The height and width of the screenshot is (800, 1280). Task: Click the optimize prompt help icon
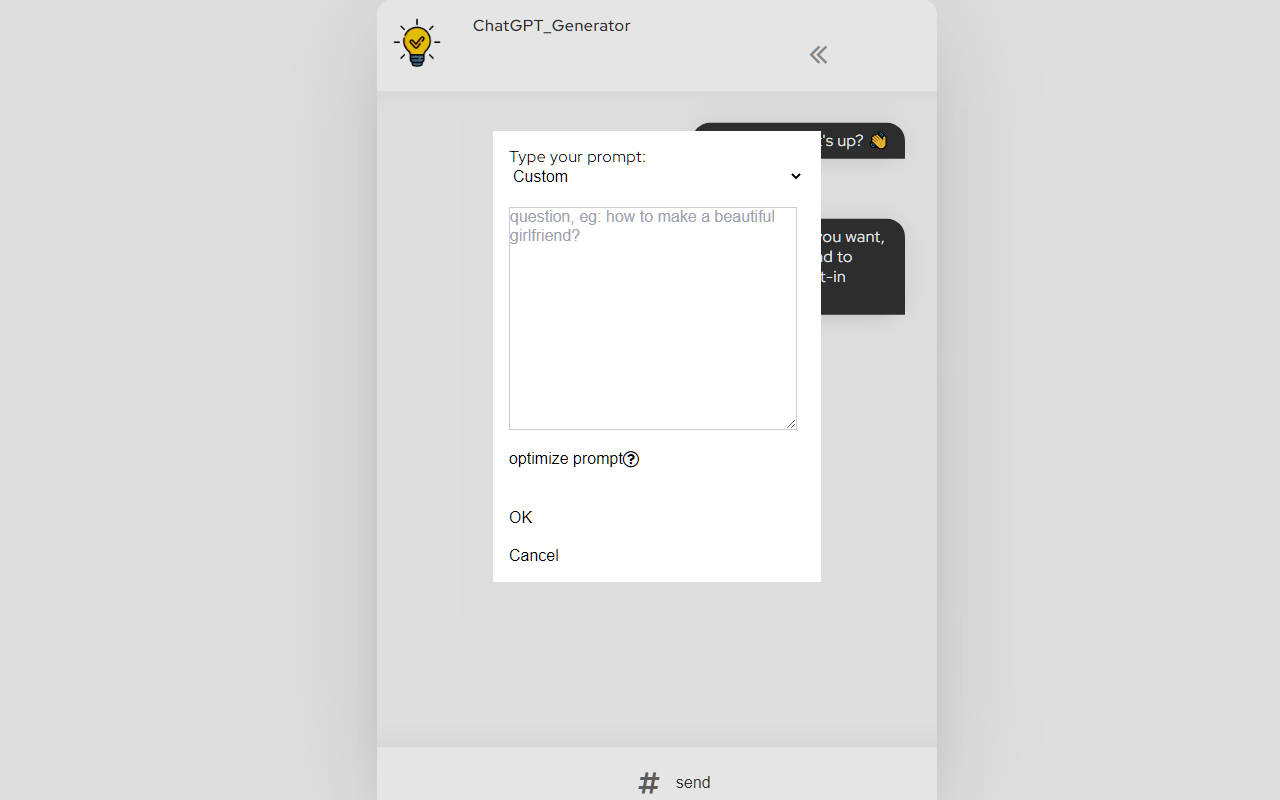coord(631,459)
